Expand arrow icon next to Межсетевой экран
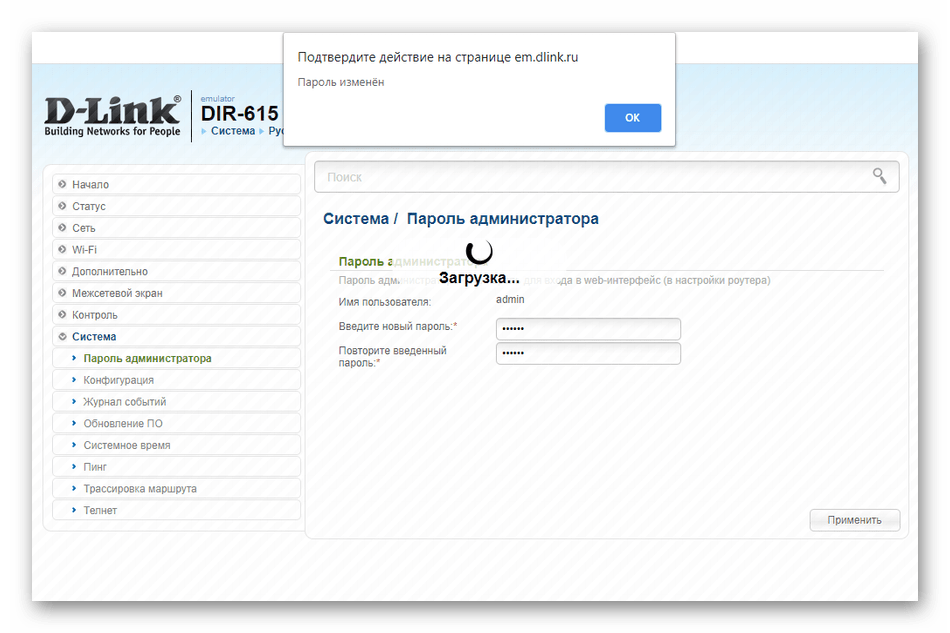 (62, 293)
